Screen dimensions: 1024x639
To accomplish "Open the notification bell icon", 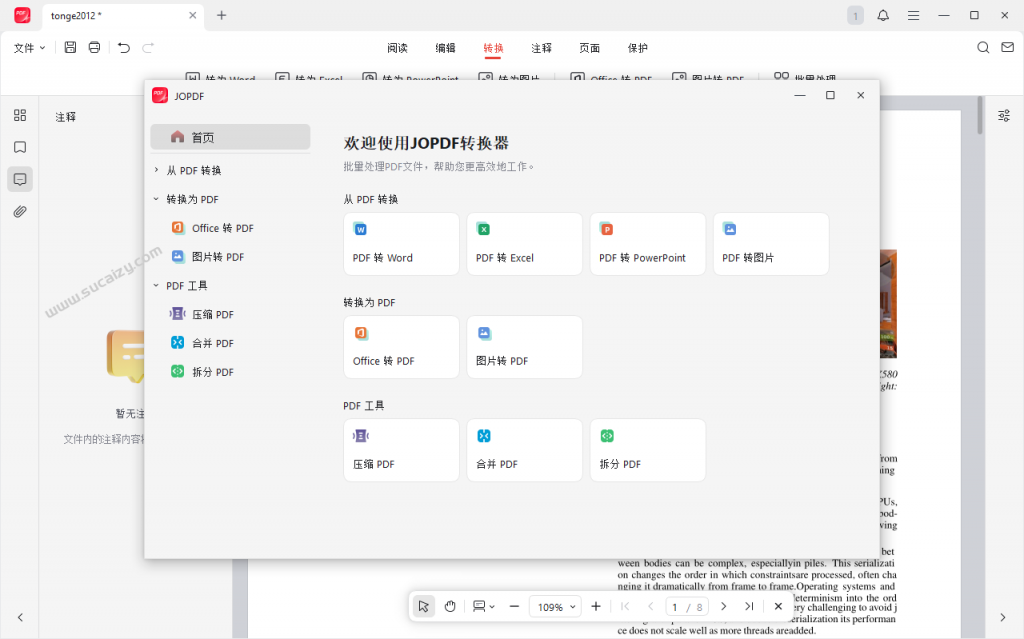I will [883, 15].
